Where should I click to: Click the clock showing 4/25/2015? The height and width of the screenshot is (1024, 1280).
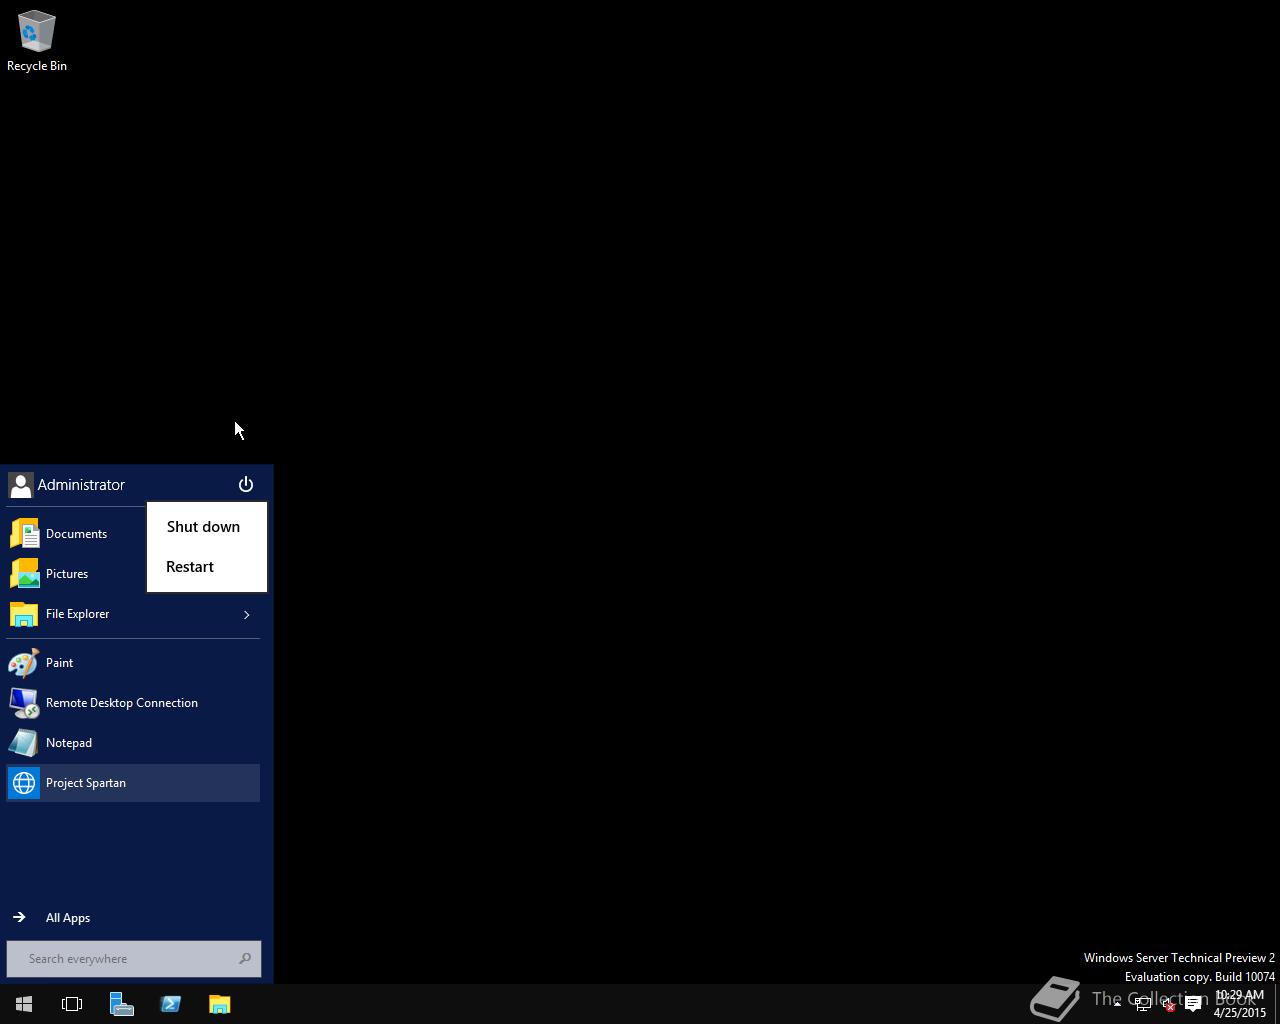pyautogui.click(x=1240, y=1004)
